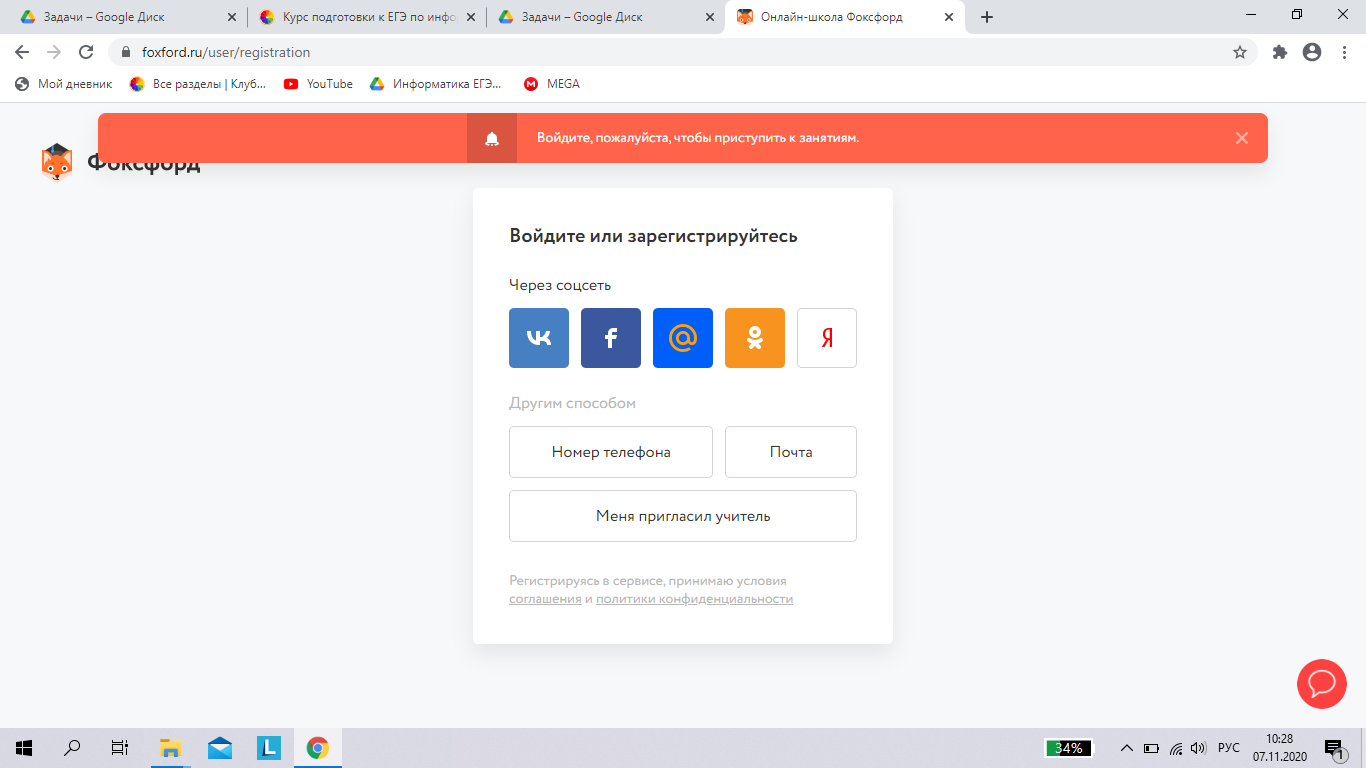Screen dimensions: 1366x768
Task: Click the bell icon in the banner
Action: [x=492, y=138]
